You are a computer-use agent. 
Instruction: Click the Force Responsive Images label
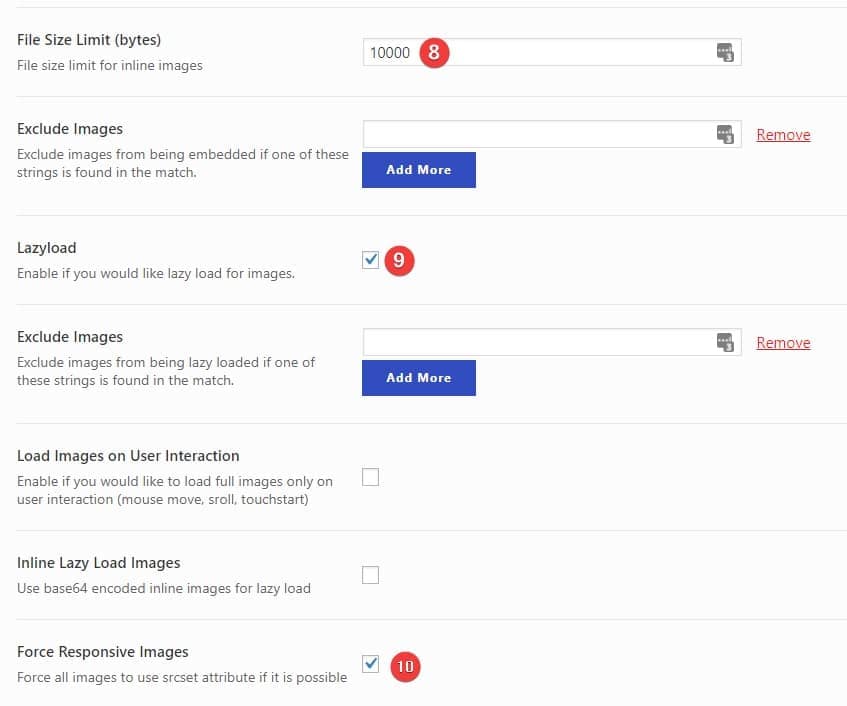click(103, 651)
